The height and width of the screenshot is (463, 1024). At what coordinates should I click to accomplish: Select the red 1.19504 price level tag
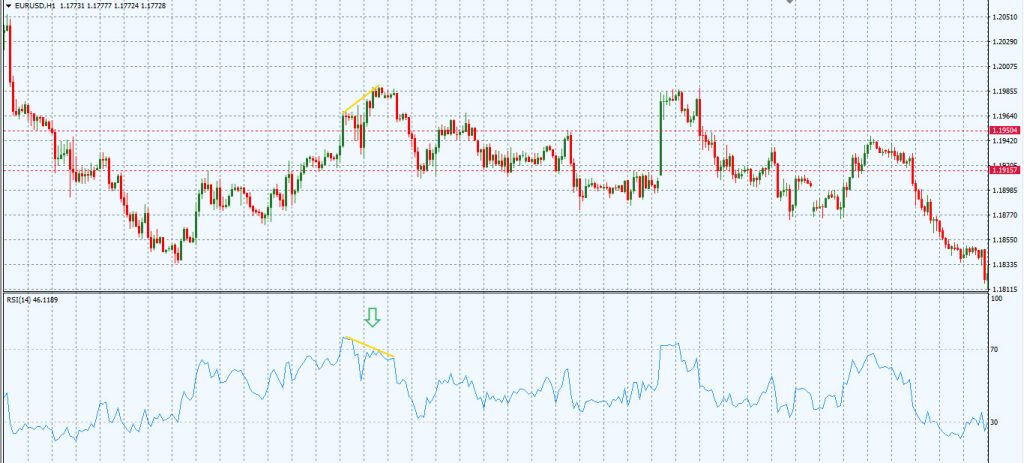click(x=1004, y=130)
